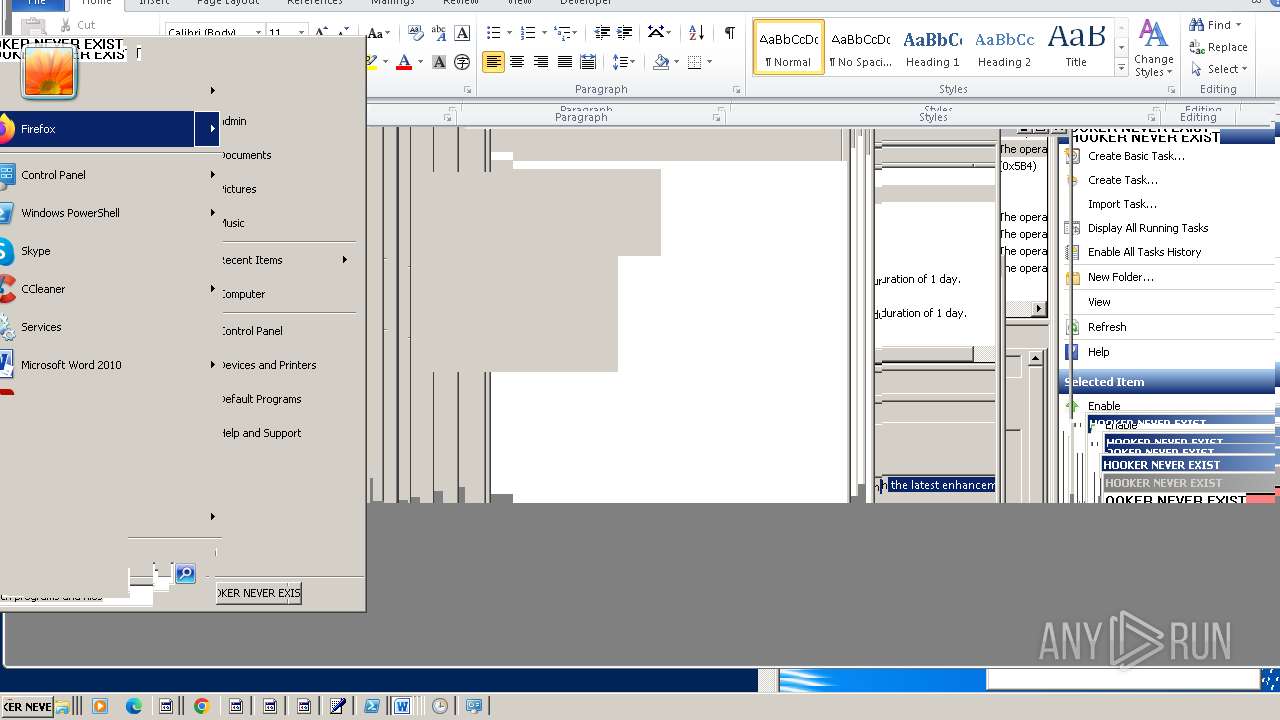The height and width of the screenshot is (720, 1280).
Task: Click the Skype icon in Start menu
Action: point(6,251)
